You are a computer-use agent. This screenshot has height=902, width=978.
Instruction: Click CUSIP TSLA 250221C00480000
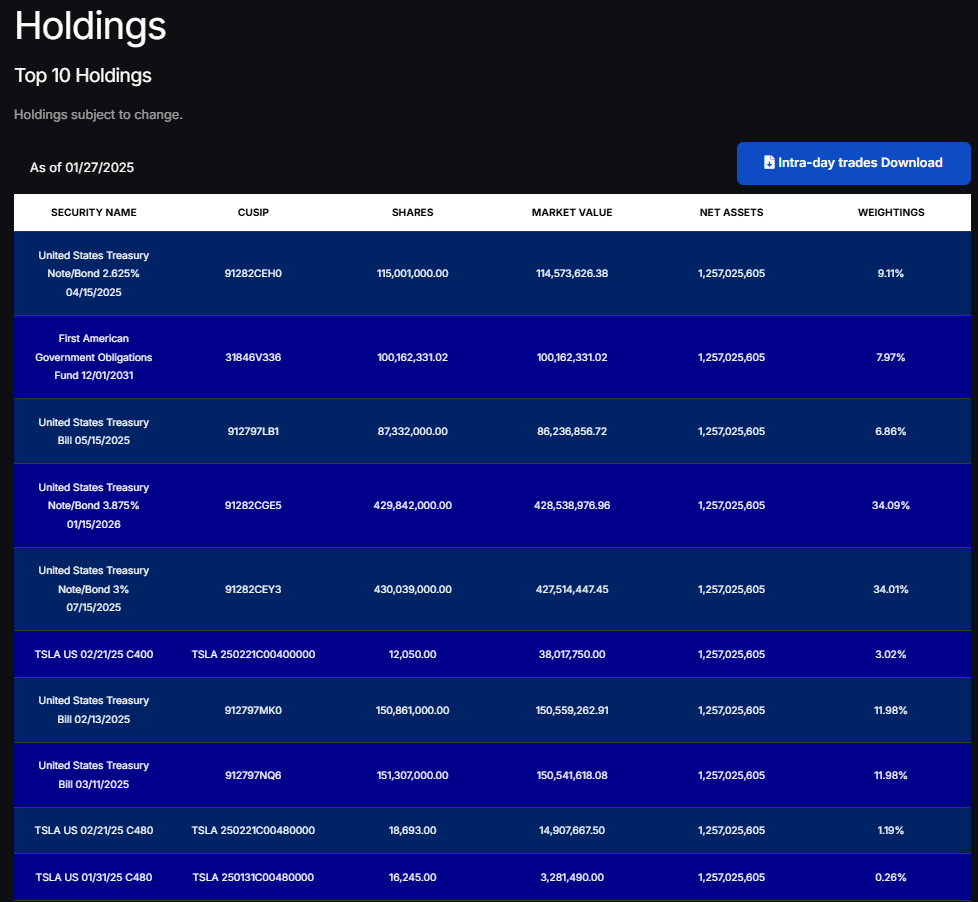coord(253,830)
